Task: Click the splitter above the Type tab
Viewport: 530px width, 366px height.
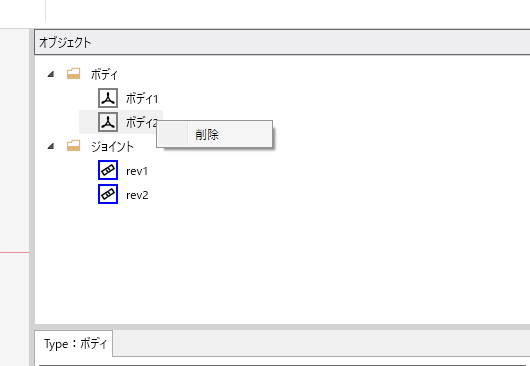Action: click(x=282, y=327)
